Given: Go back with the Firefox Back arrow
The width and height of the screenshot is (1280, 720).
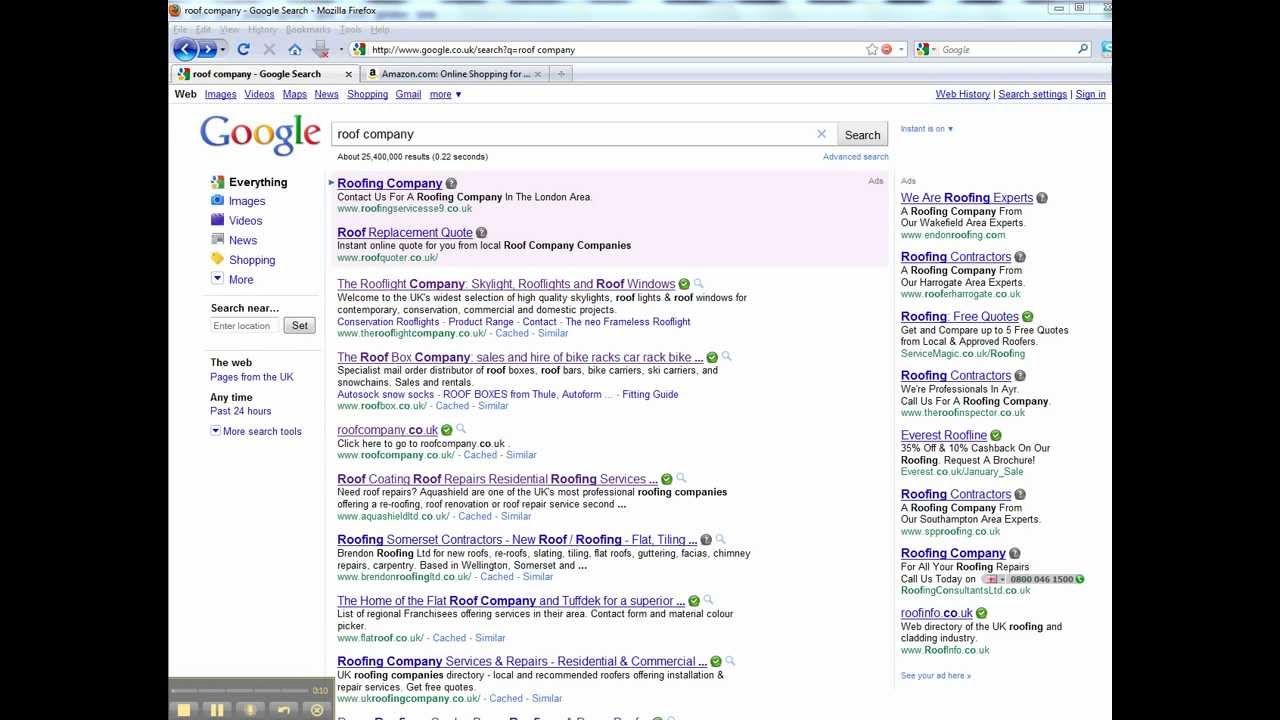Looking at the screenshot, I should click(185, 49).
